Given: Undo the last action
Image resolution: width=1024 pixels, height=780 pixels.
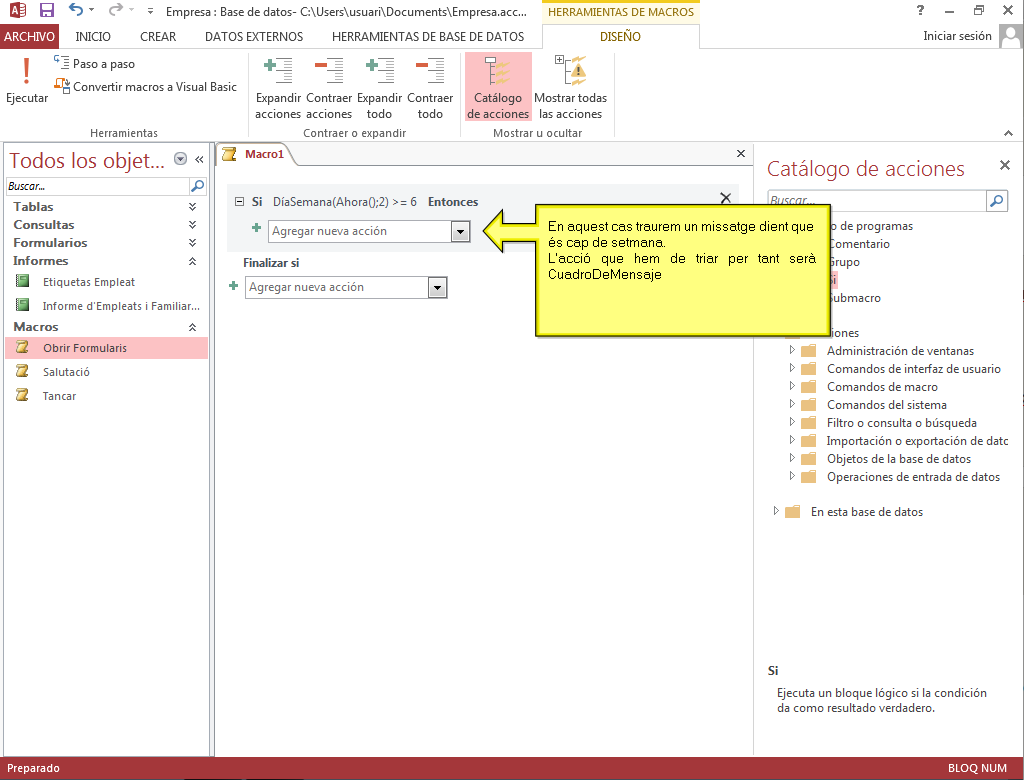Looking at the screenshot, I should coord(76,10).
